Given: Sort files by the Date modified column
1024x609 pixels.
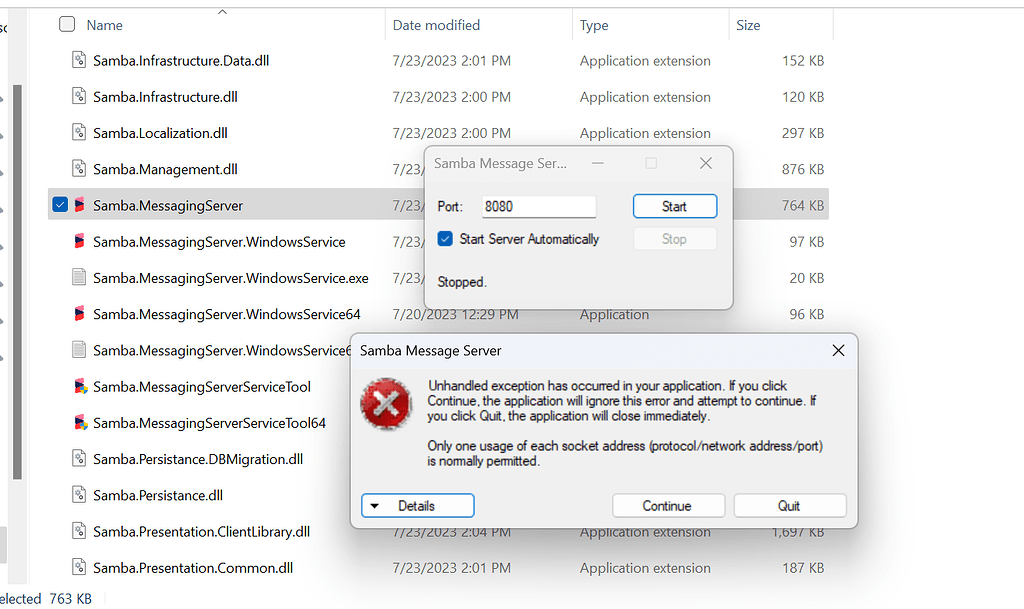Looking at the screenshot, I should [x=436, y=24].
